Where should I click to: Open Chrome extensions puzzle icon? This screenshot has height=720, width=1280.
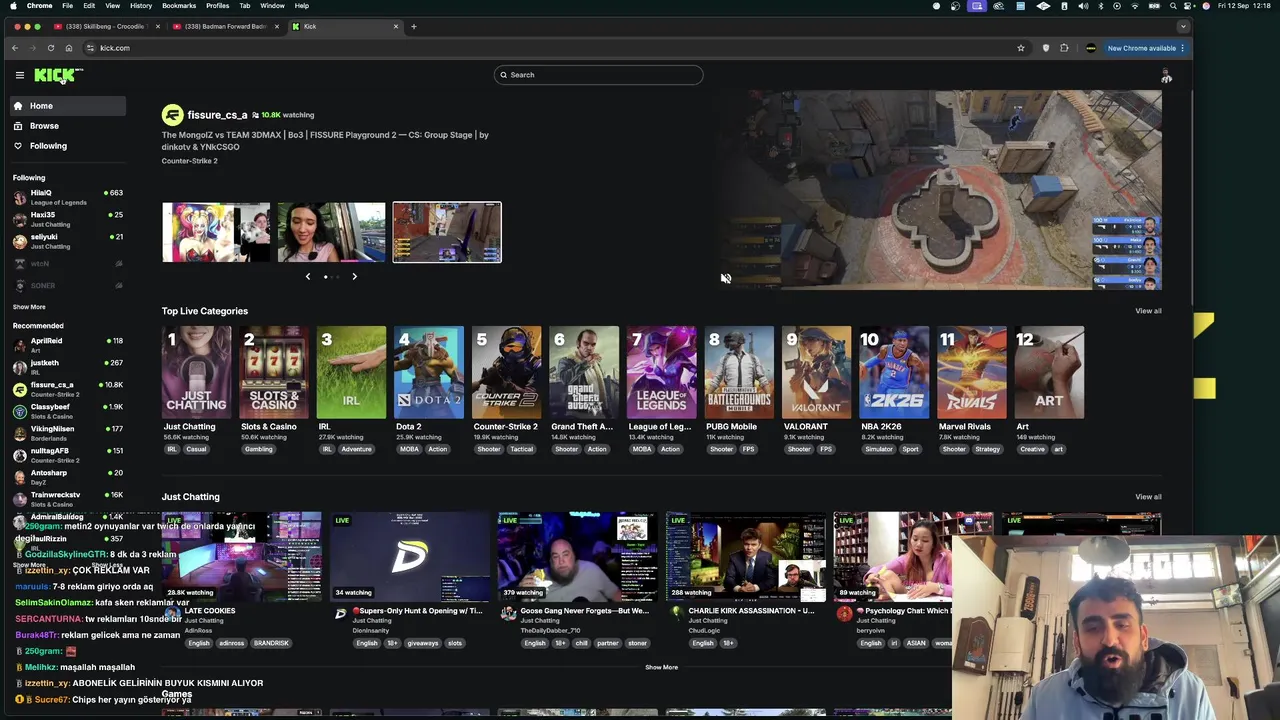tap(1064, 48)
